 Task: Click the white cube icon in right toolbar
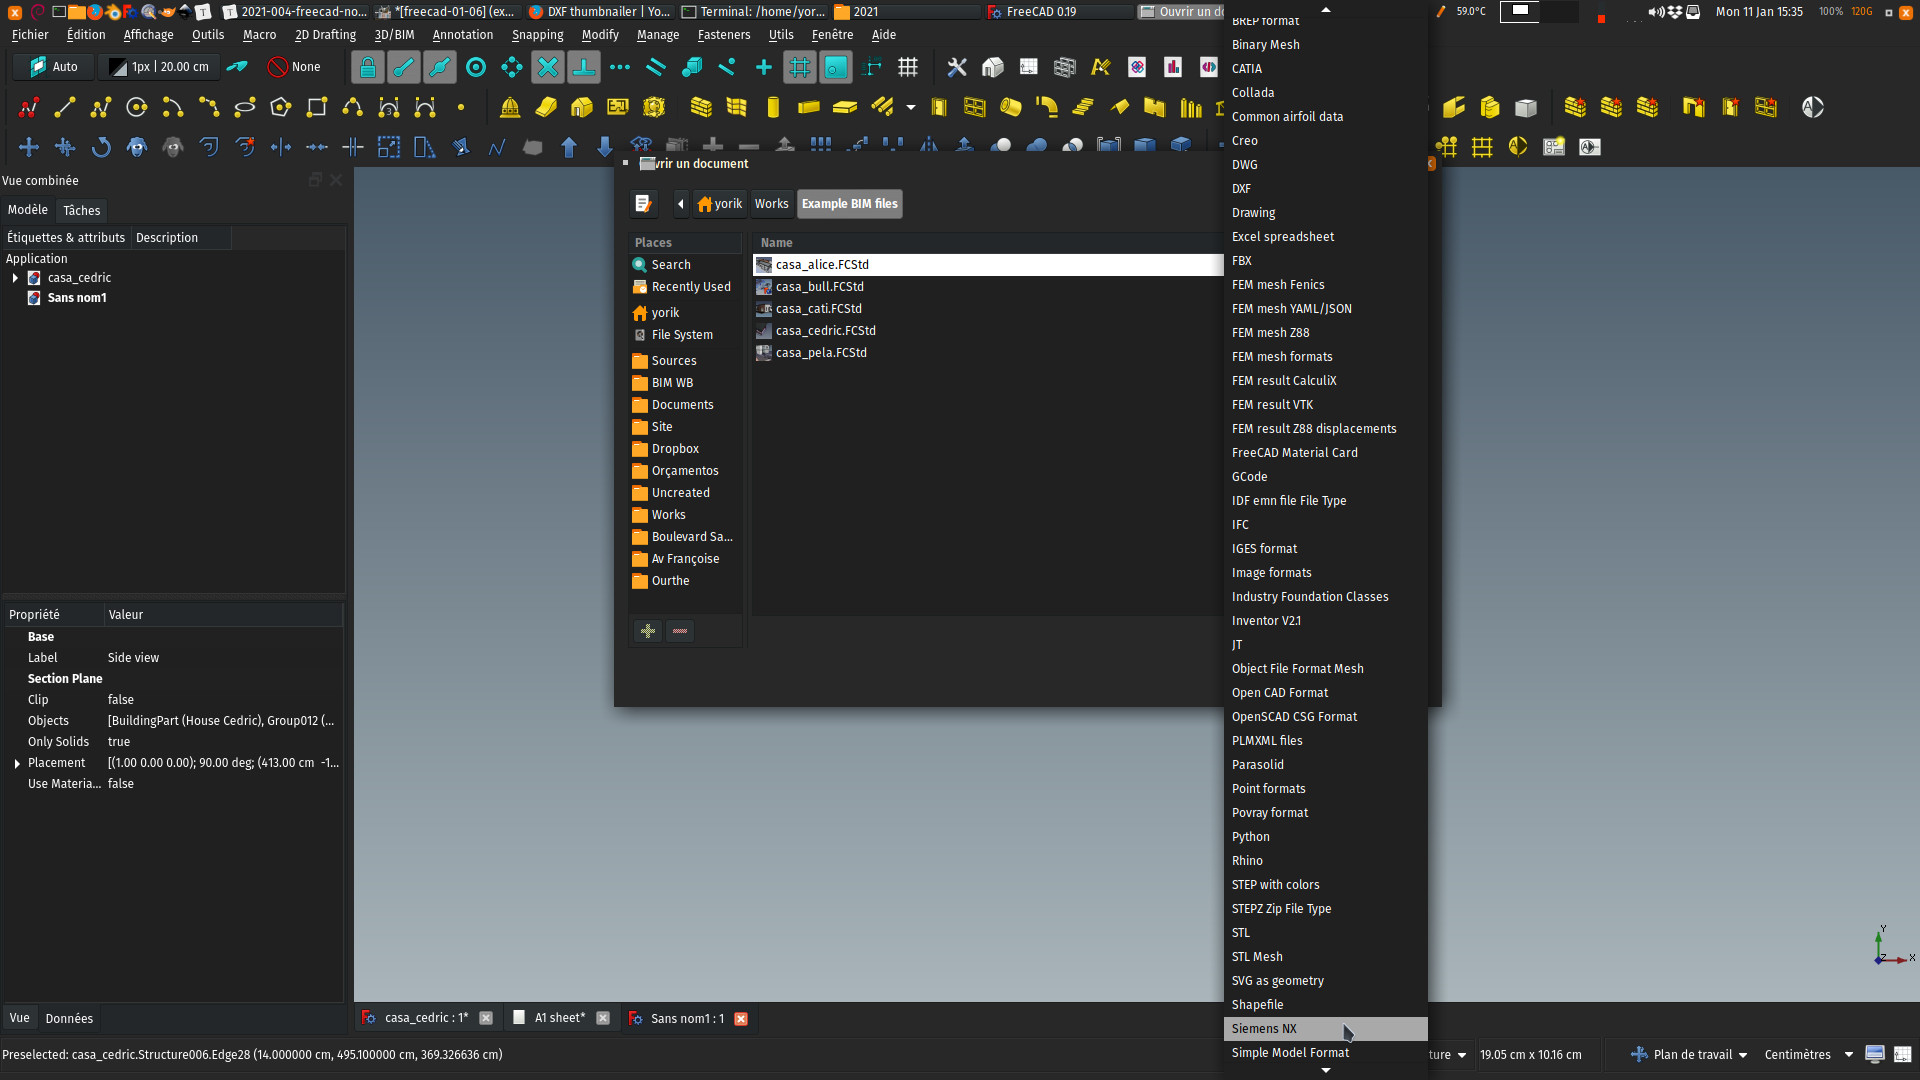pos(1526,107)
